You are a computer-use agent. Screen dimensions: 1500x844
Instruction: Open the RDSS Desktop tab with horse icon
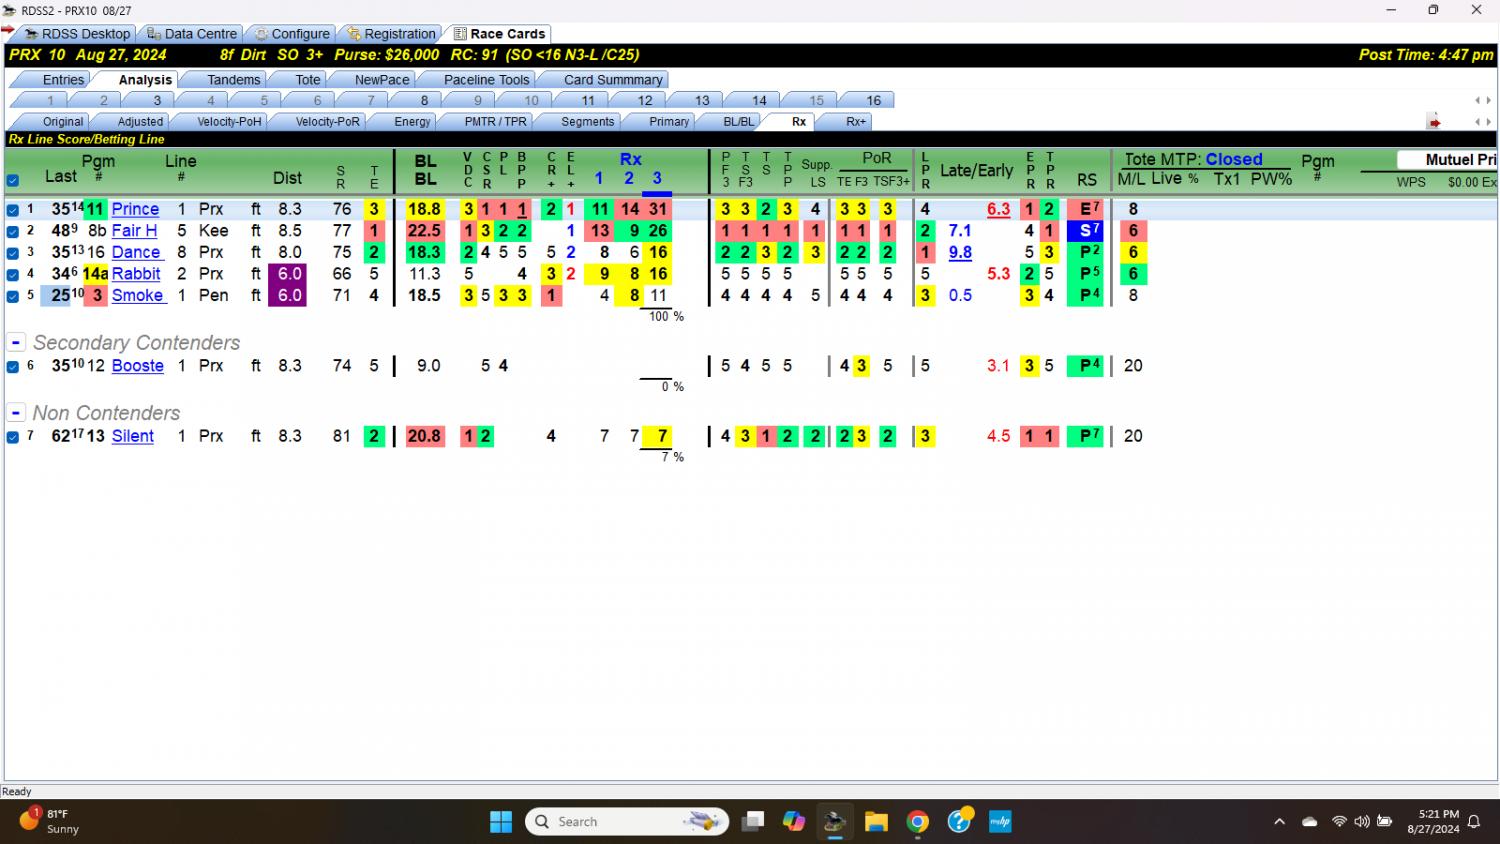[77, 34]
